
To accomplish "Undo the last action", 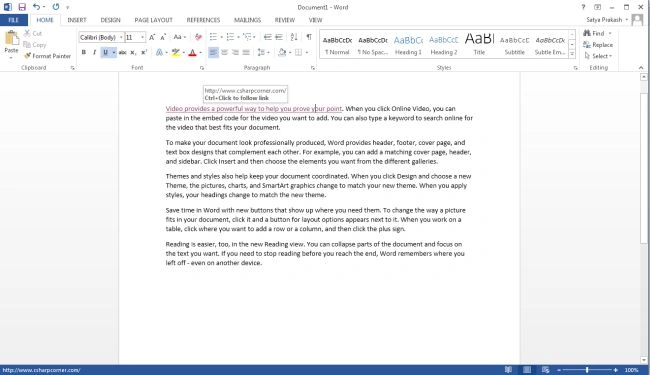I will pos(36,7).
